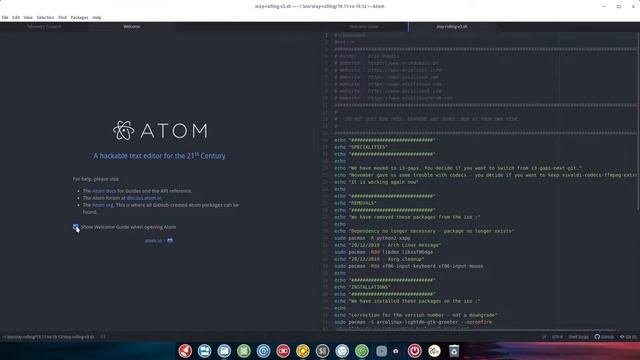
Task: Open the green Atom dock icon
Action: (362, 351)
